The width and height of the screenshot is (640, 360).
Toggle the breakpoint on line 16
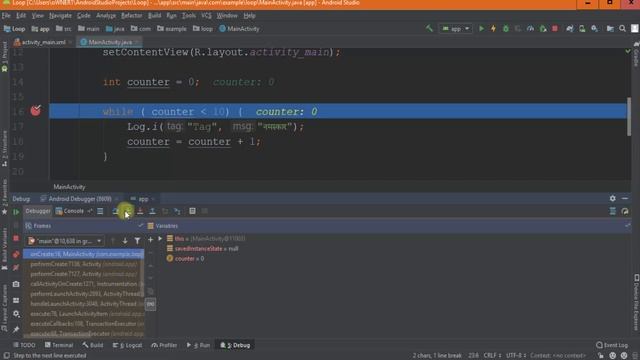click(x=36, y=111)
